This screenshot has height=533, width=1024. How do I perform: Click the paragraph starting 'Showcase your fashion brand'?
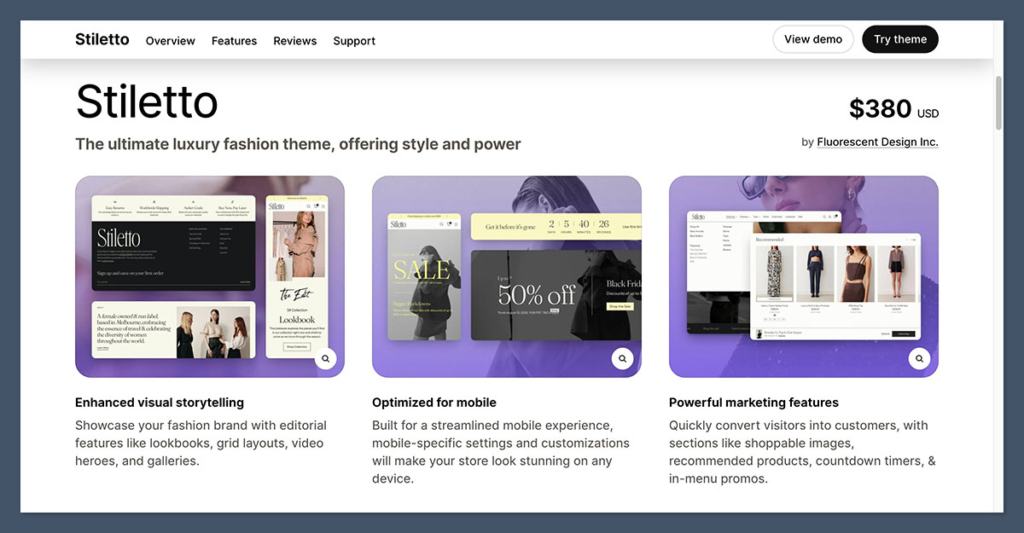pyautogui.click(x=201, y=443)
